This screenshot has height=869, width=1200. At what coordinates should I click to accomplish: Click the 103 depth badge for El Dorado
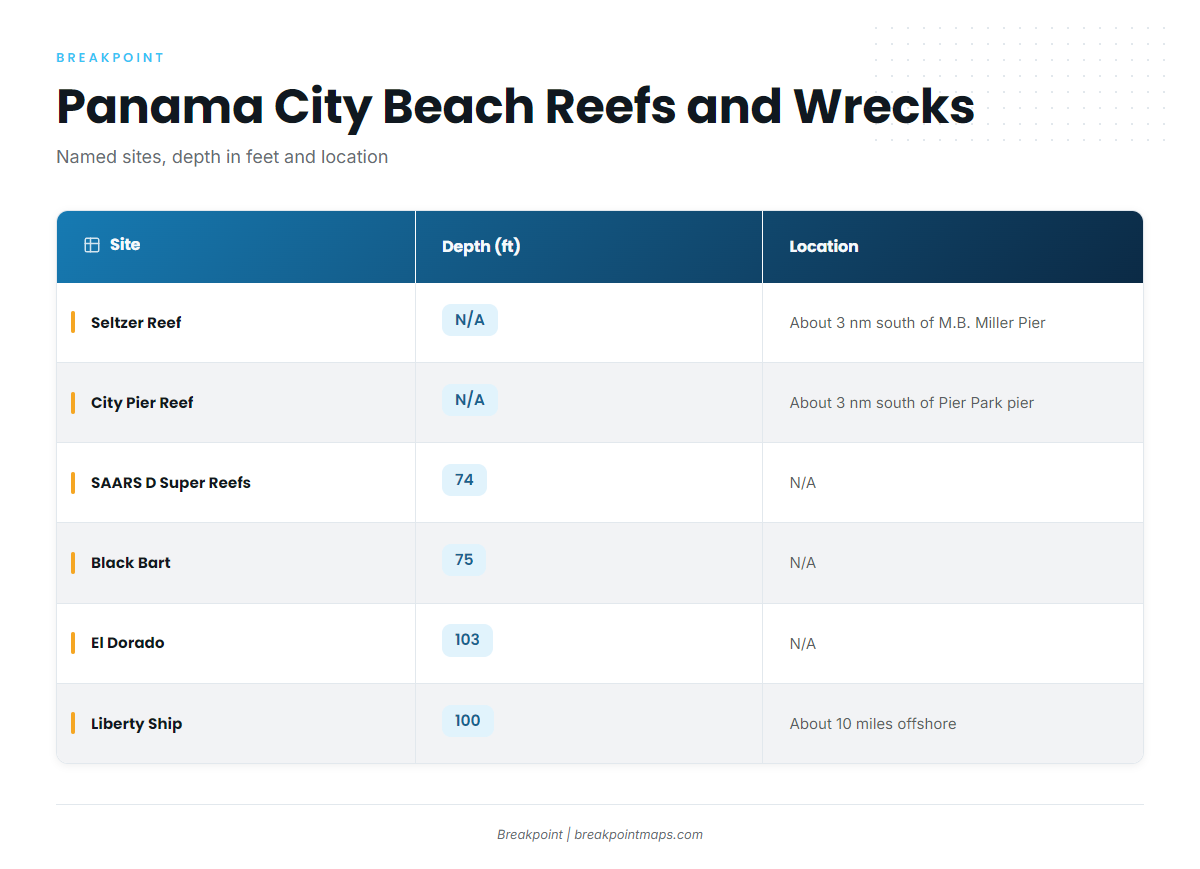click(467, 640)
